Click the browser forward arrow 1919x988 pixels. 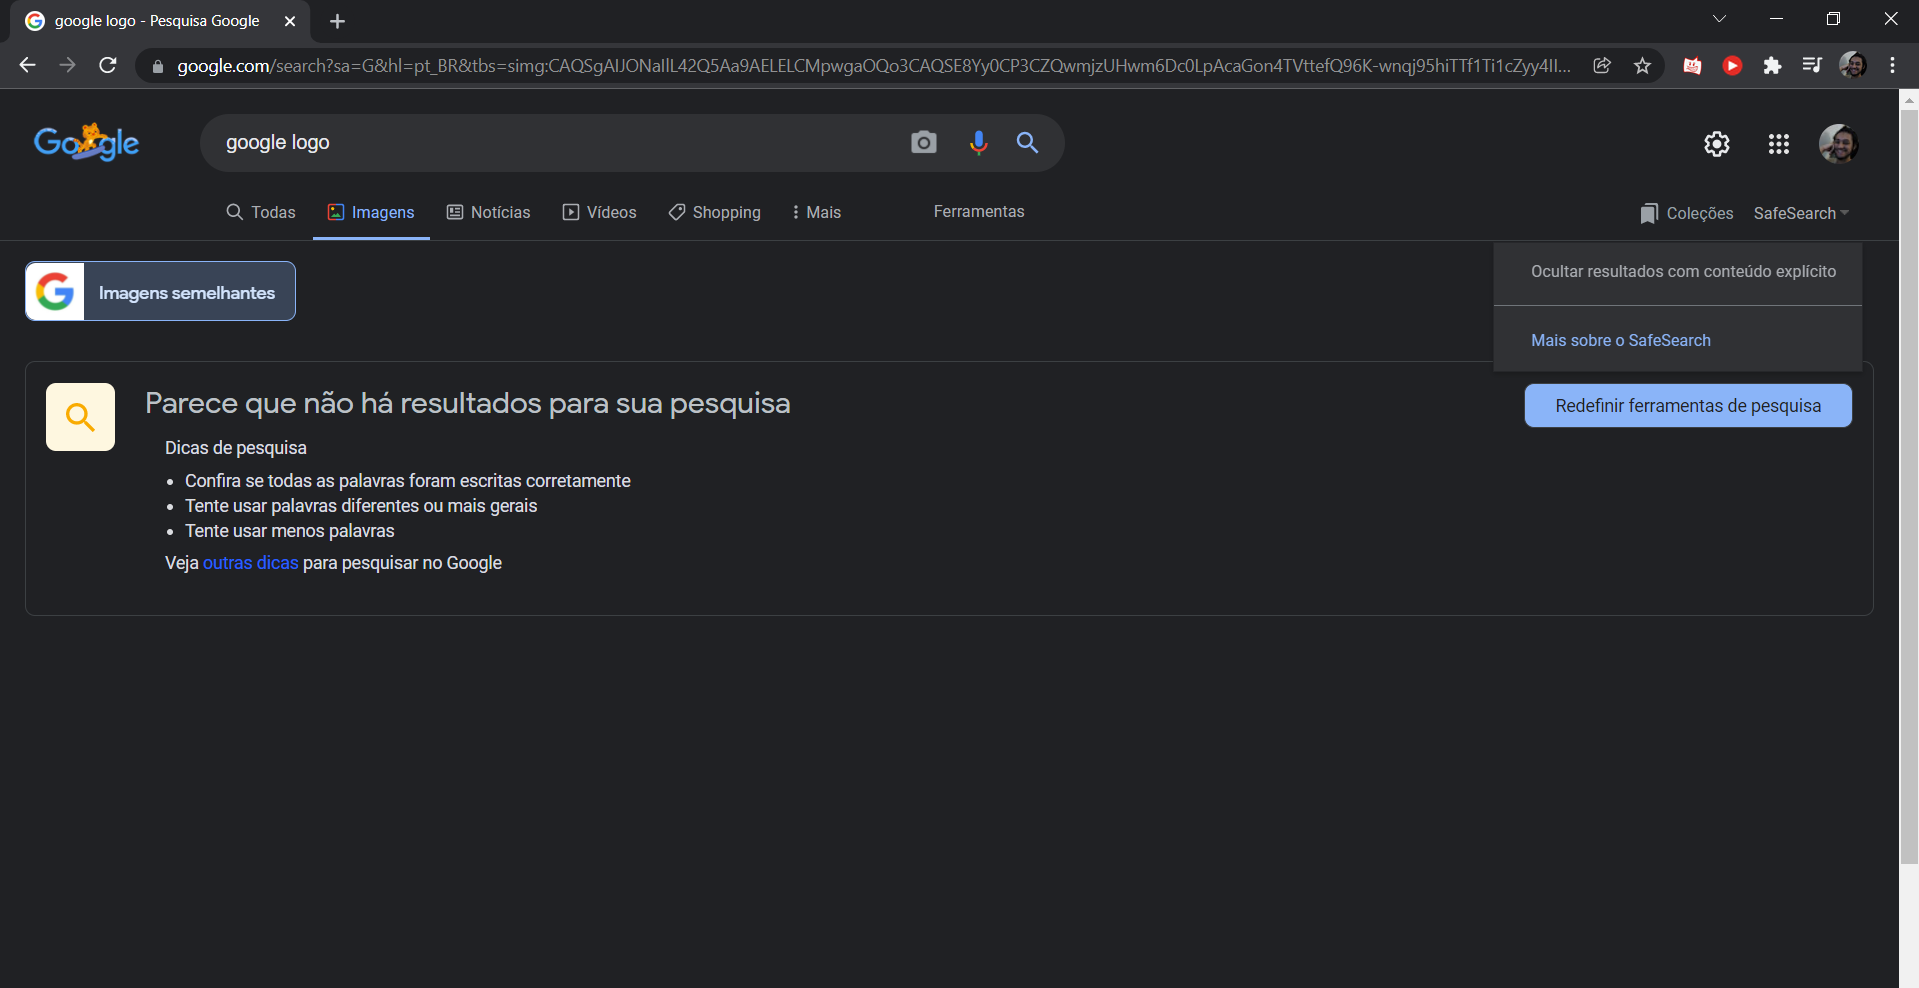click(x=67, y=65)
